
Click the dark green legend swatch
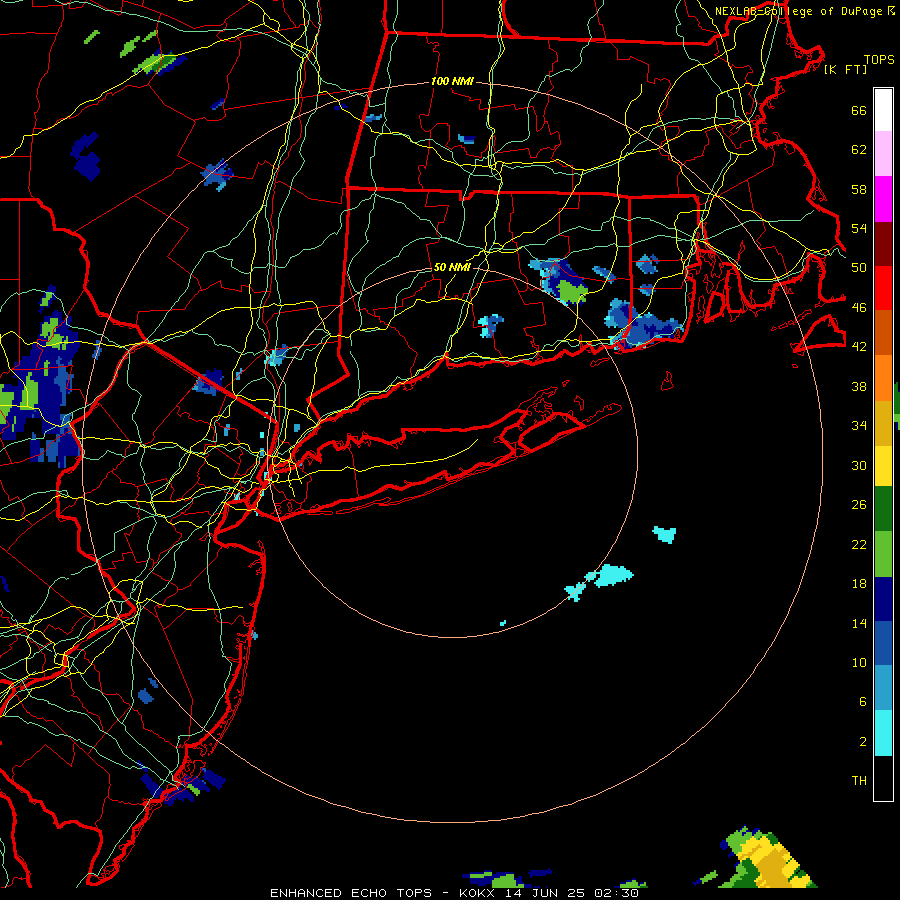pyautogui.click(x=883, y=509)
